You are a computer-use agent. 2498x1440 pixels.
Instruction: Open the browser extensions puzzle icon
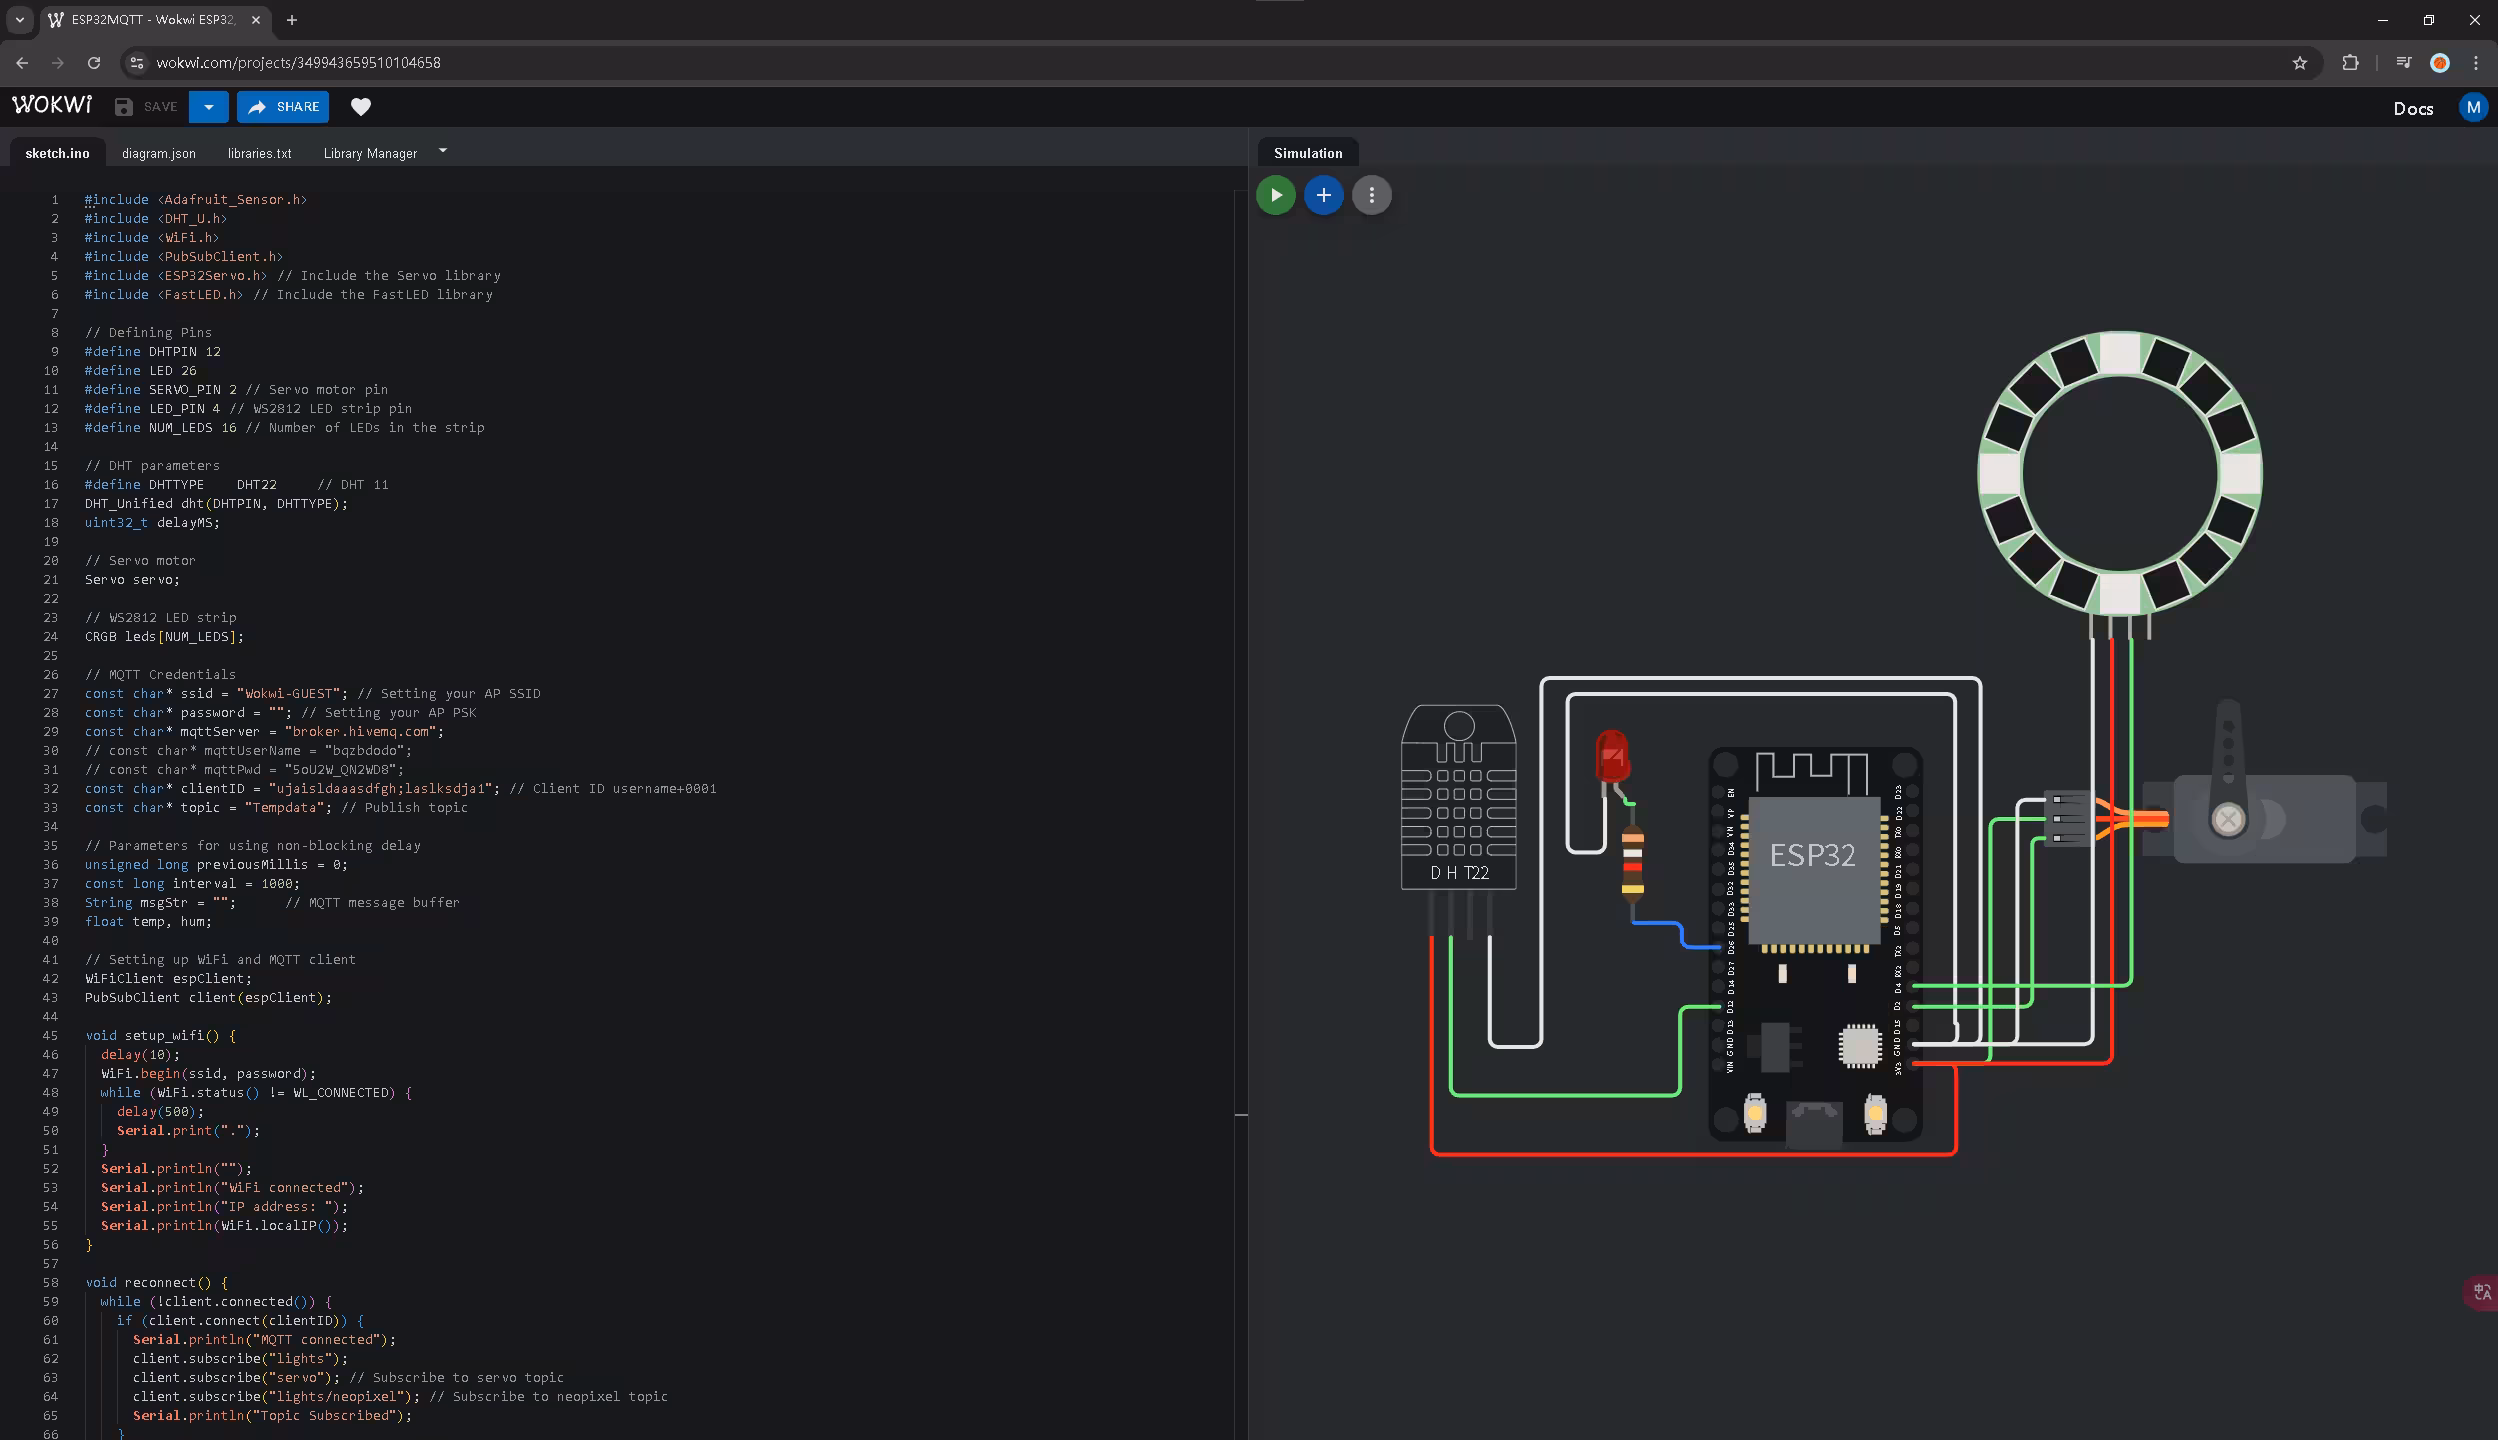[x=2350, y=63]
